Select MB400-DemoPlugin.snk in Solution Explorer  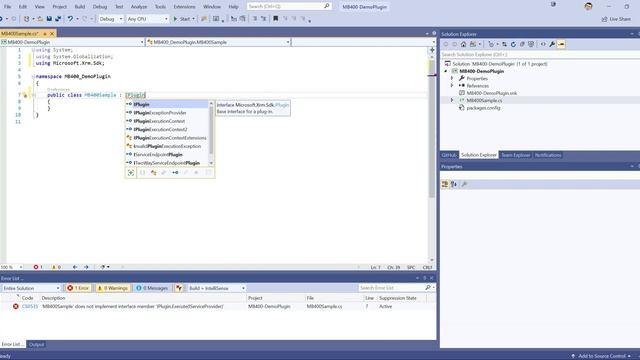(x=491, y=93)
